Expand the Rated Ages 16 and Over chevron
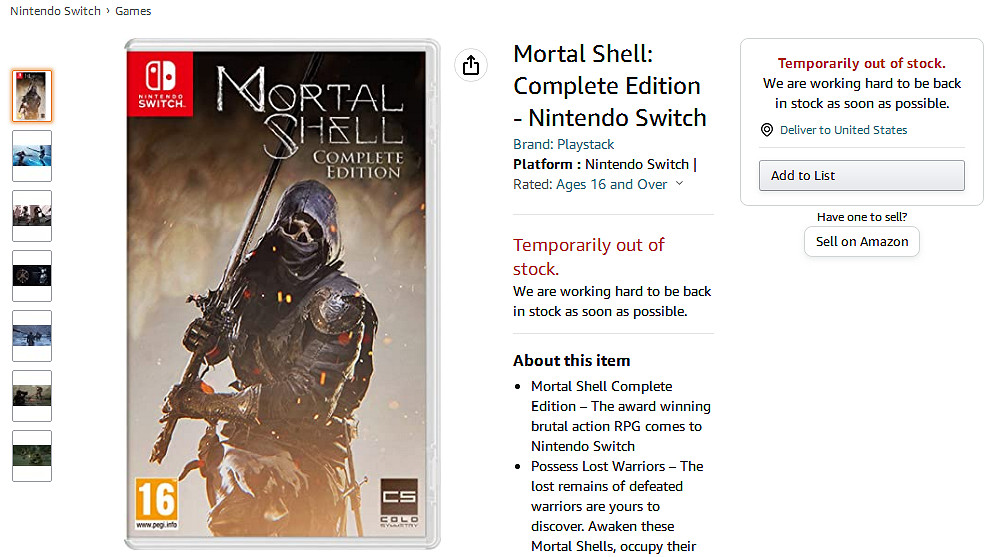The height and width of the screenshot is (557, 995). (x=680, y=183)
